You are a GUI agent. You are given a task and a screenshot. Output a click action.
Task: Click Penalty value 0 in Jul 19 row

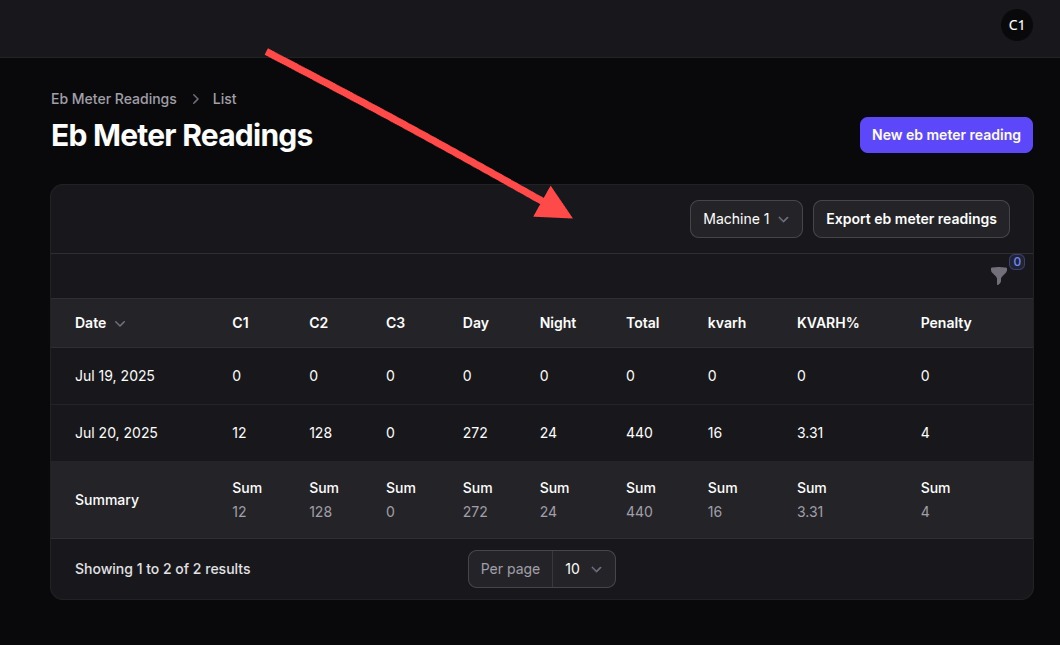point(925,376)
